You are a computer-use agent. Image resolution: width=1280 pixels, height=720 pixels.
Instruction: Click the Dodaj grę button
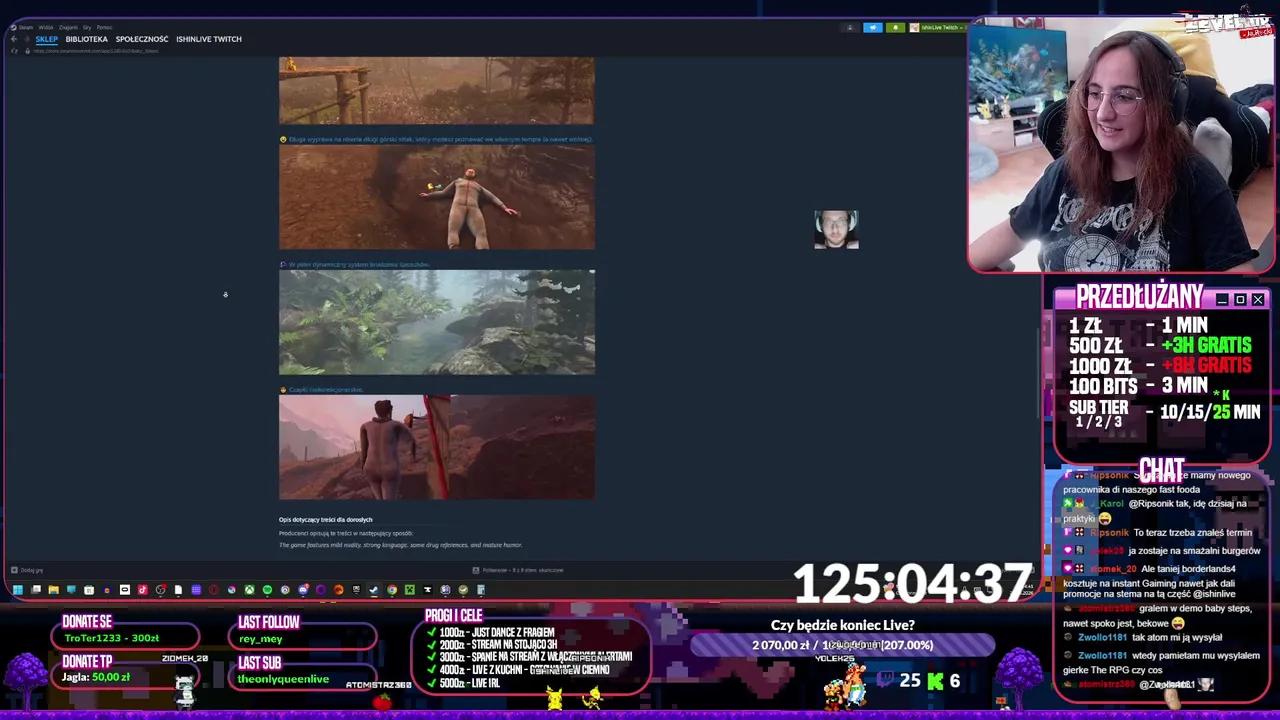(28, 570)
